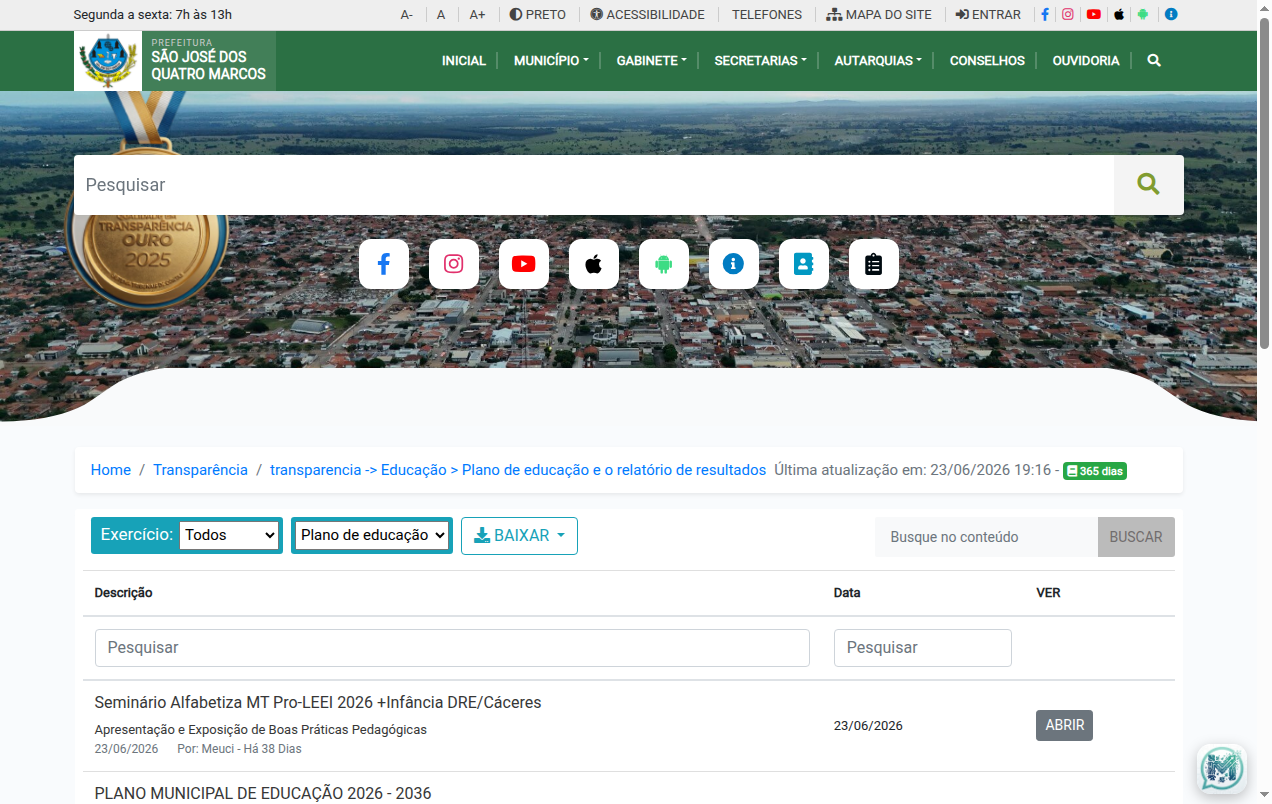Open Instagram from the top bar icons

tap(1068, 15)
